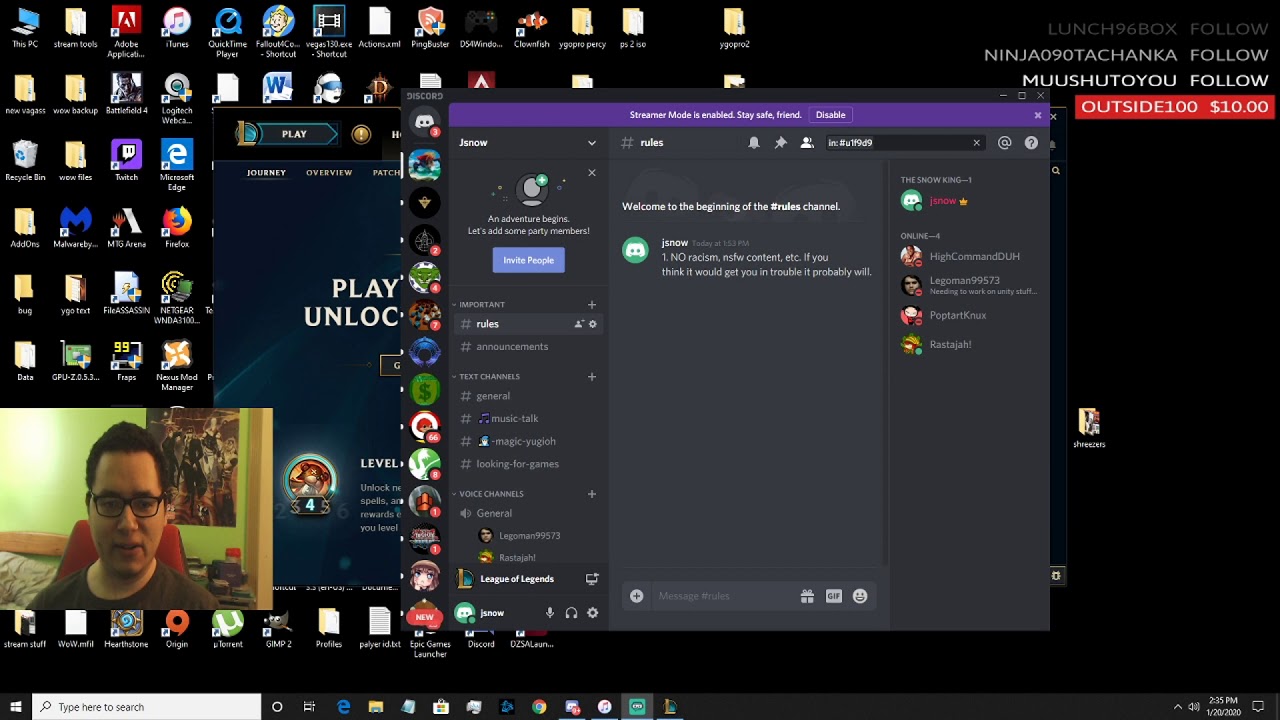Toggle the member list icon

807,143
